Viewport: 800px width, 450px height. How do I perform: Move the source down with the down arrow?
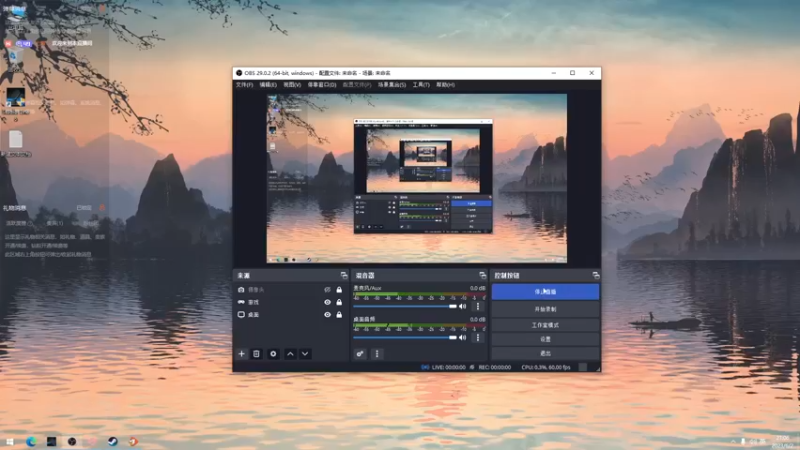coord(305,354)
